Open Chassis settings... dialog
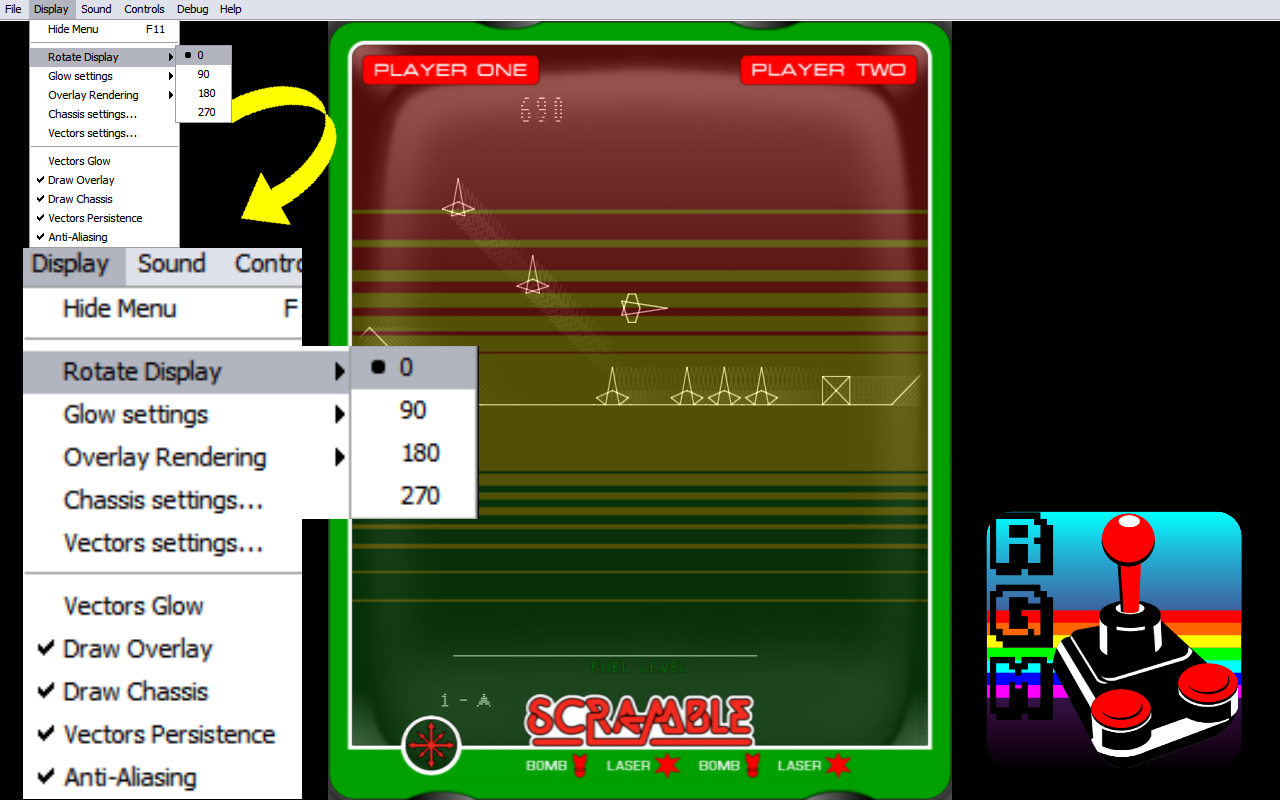Screen dimensions: 1280x800 click(x=104, y=114)
